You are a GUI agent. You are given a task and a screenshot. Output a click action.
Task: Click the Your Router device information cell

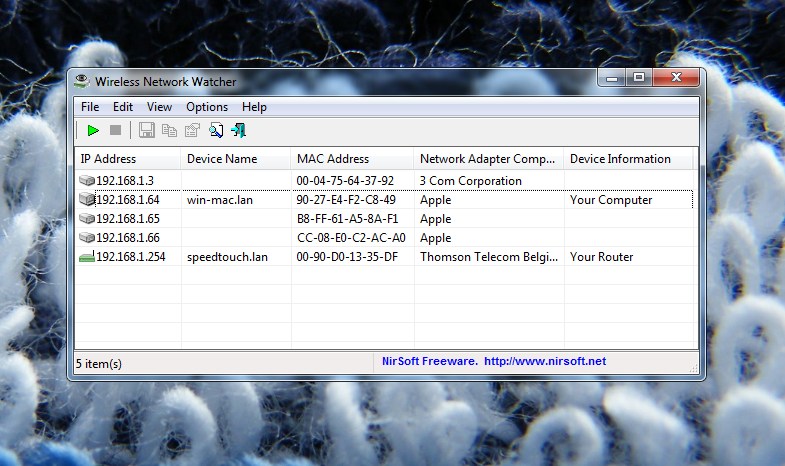(601, 257)
